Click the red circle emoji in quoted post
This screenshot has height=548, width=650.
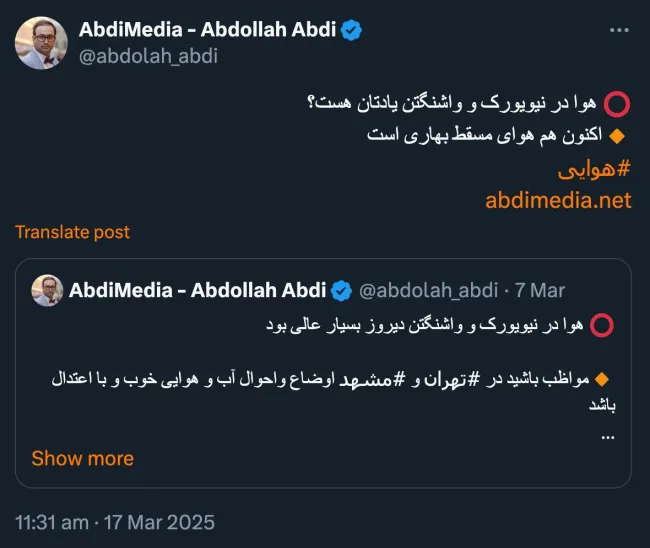tap(602, 325)
